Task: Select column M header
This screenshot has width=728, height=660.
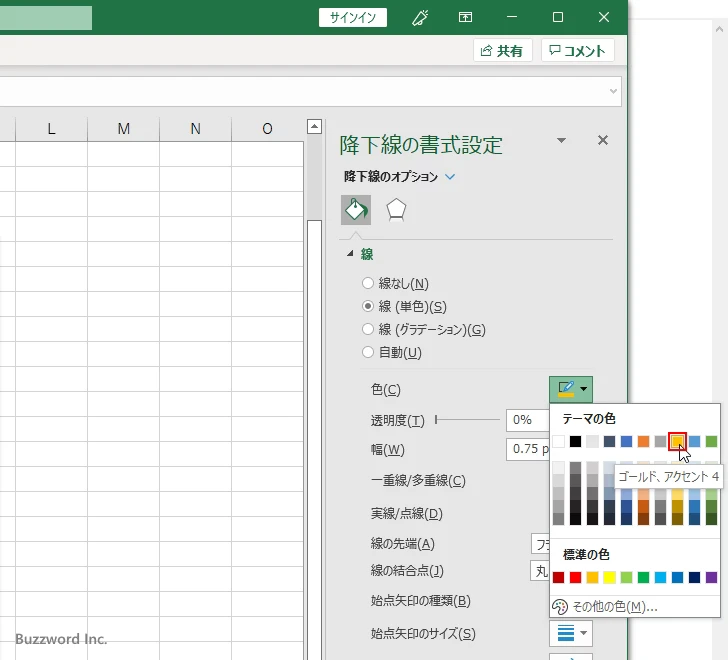Action: coord(124,129)
